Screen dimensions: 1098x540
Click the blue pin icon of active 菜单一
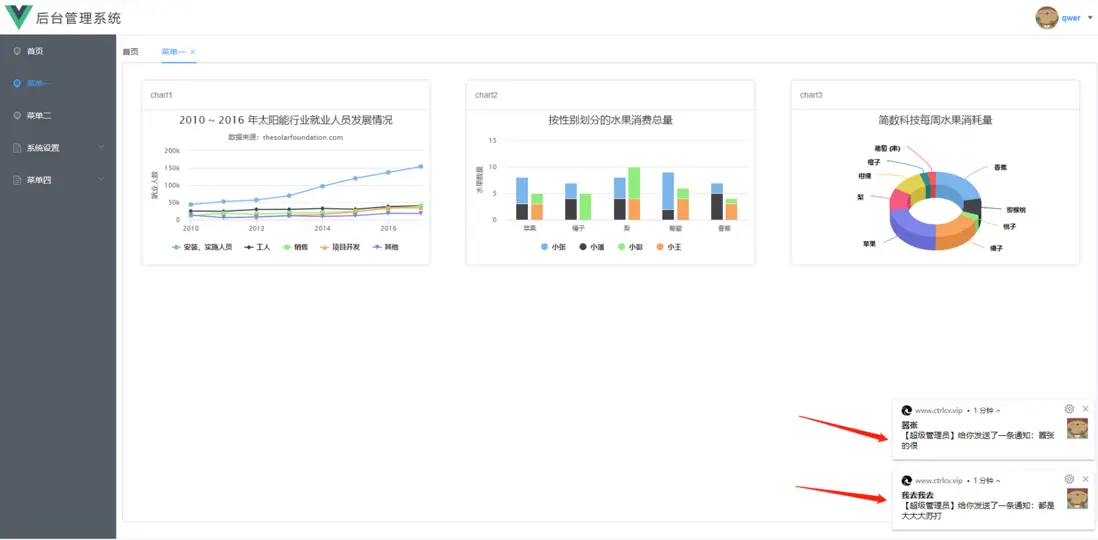(x=17, y=83)
